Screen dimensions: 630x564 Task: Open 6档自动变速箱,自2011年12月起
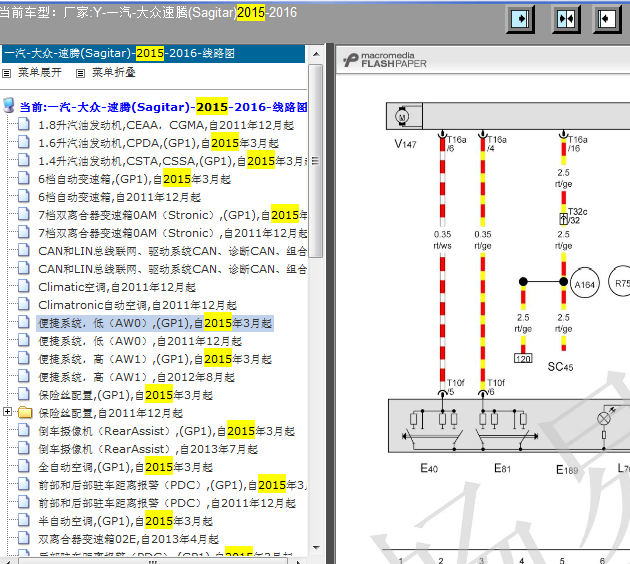point(119,197)
